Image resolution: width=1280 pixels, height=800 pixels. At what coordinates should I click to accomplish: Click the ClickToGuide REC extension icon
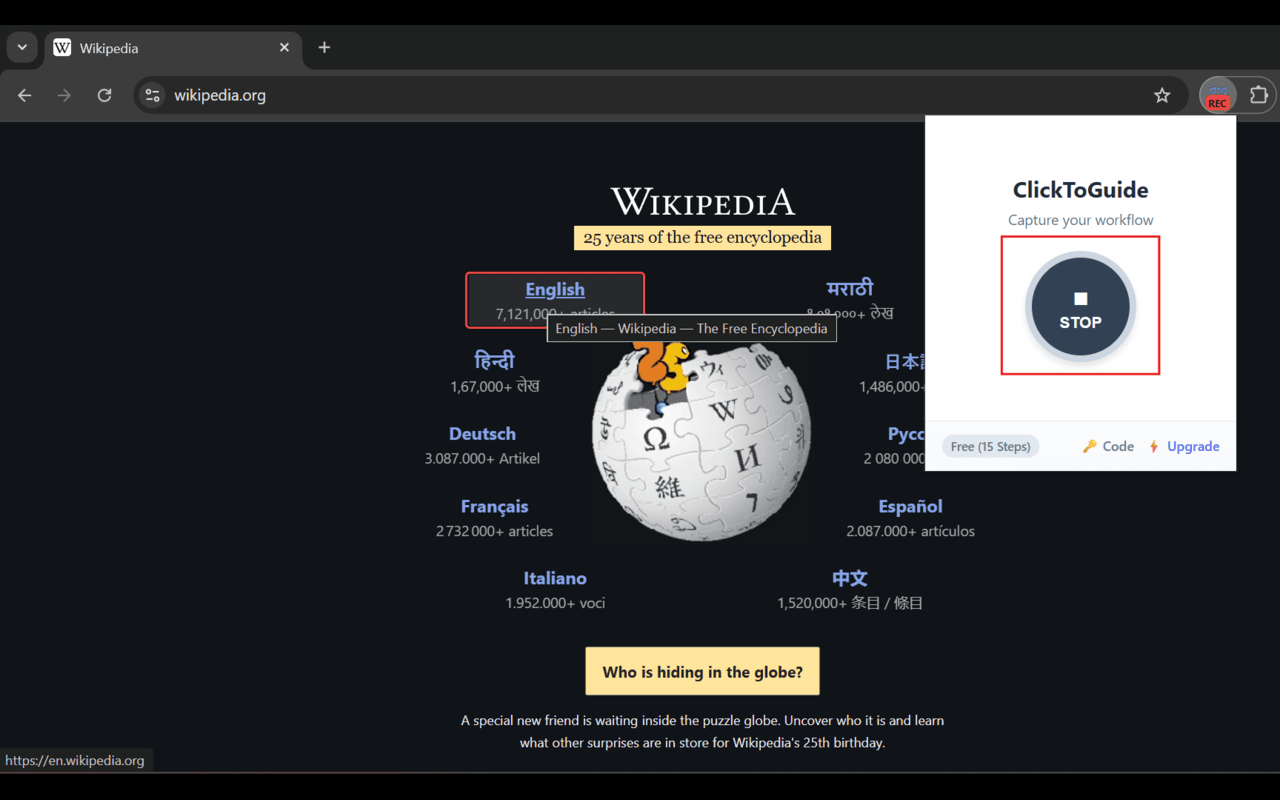click(1217, 95)
